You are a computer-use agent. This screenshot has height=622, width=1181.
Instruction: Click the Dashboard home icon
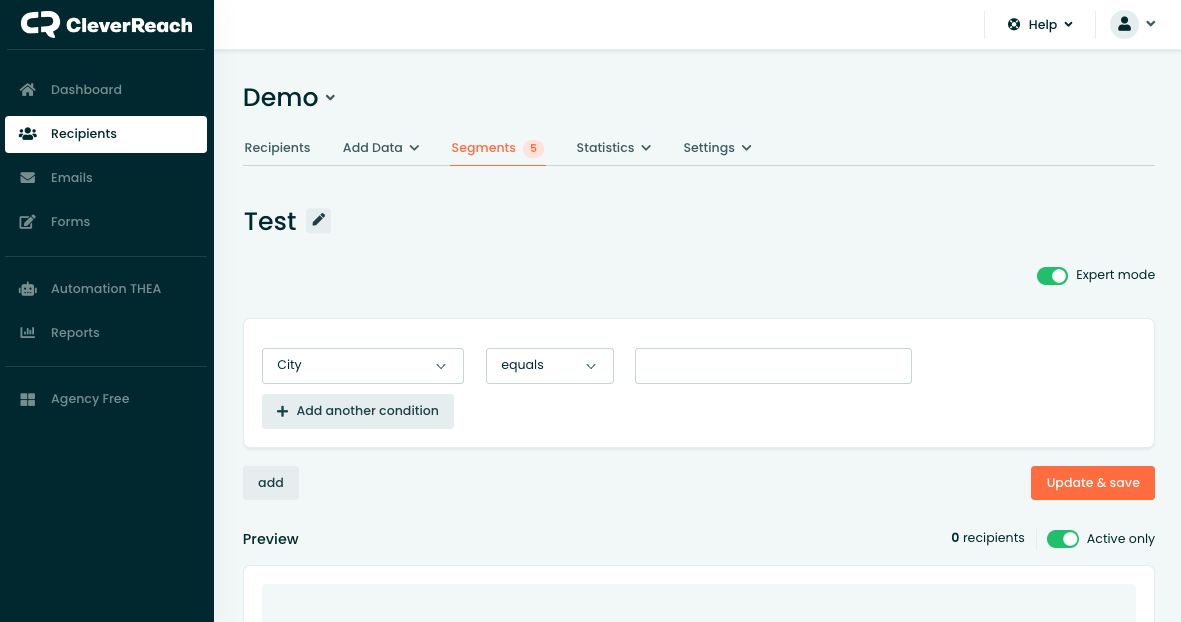coord(28,90)
